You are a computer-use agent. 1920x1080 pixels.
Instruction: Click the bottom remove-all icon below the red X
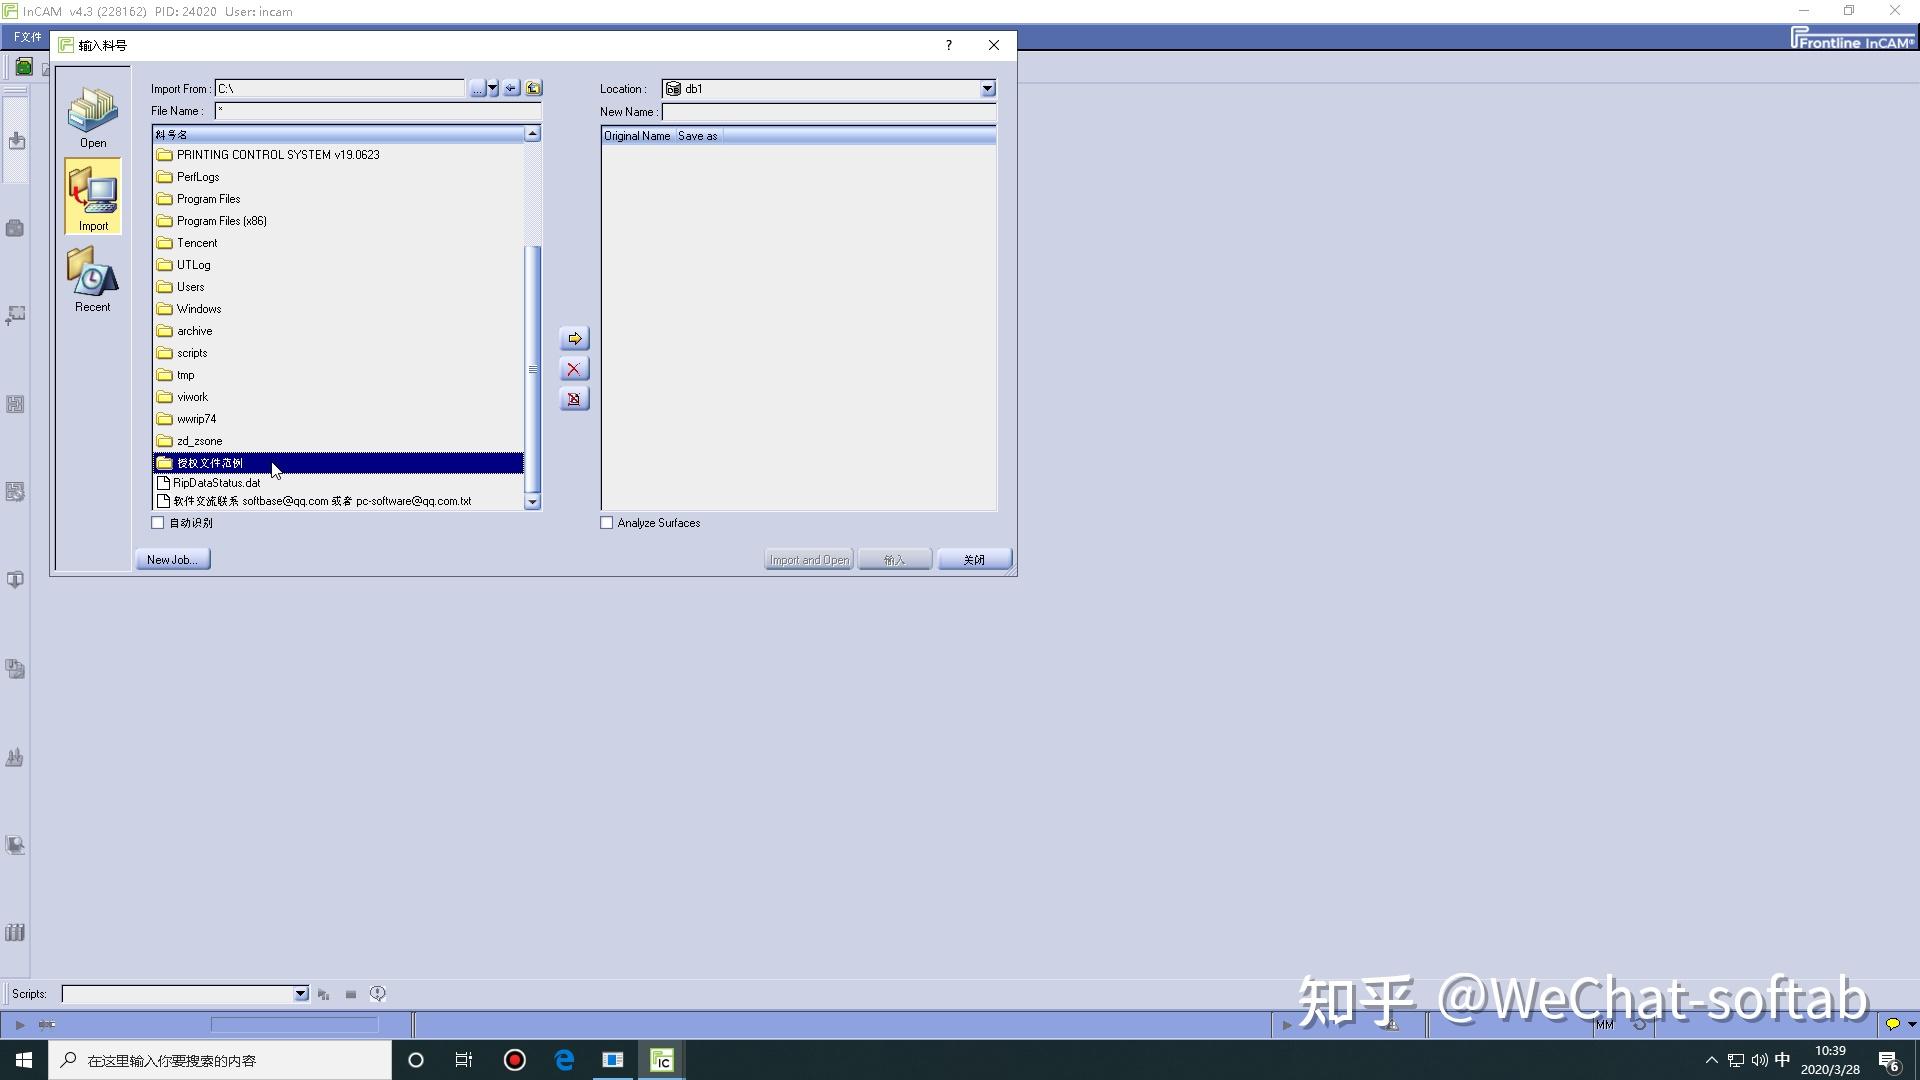coord(574,398)
